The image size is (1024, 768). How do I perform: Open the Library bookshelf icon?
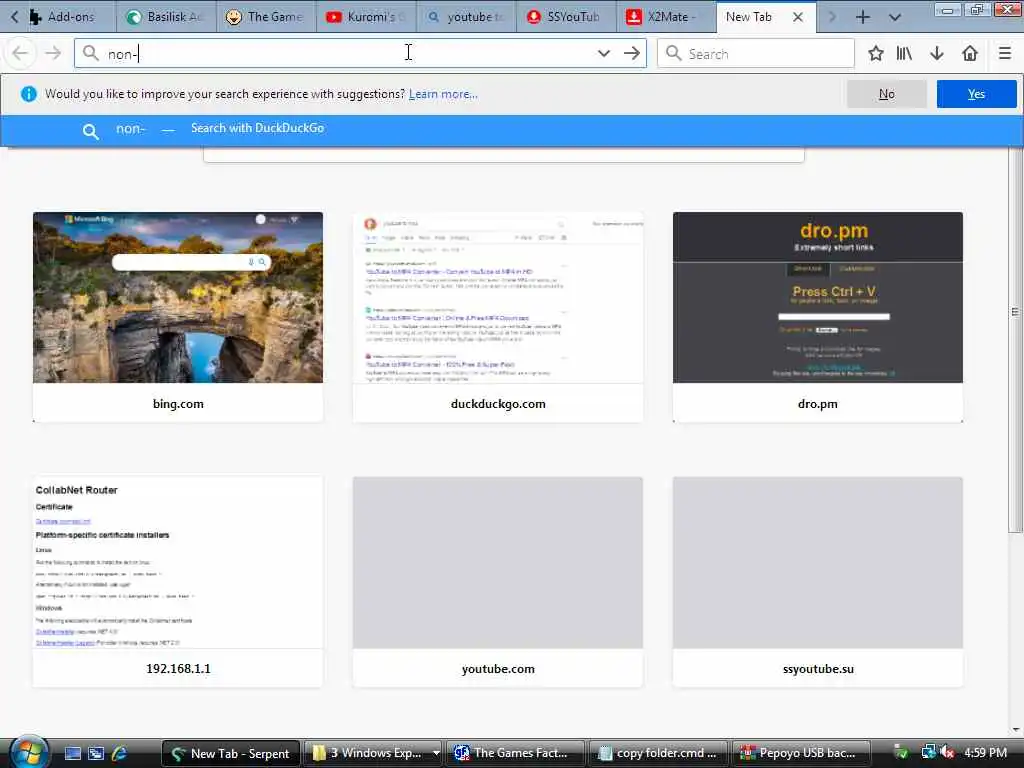pos(904,54)
